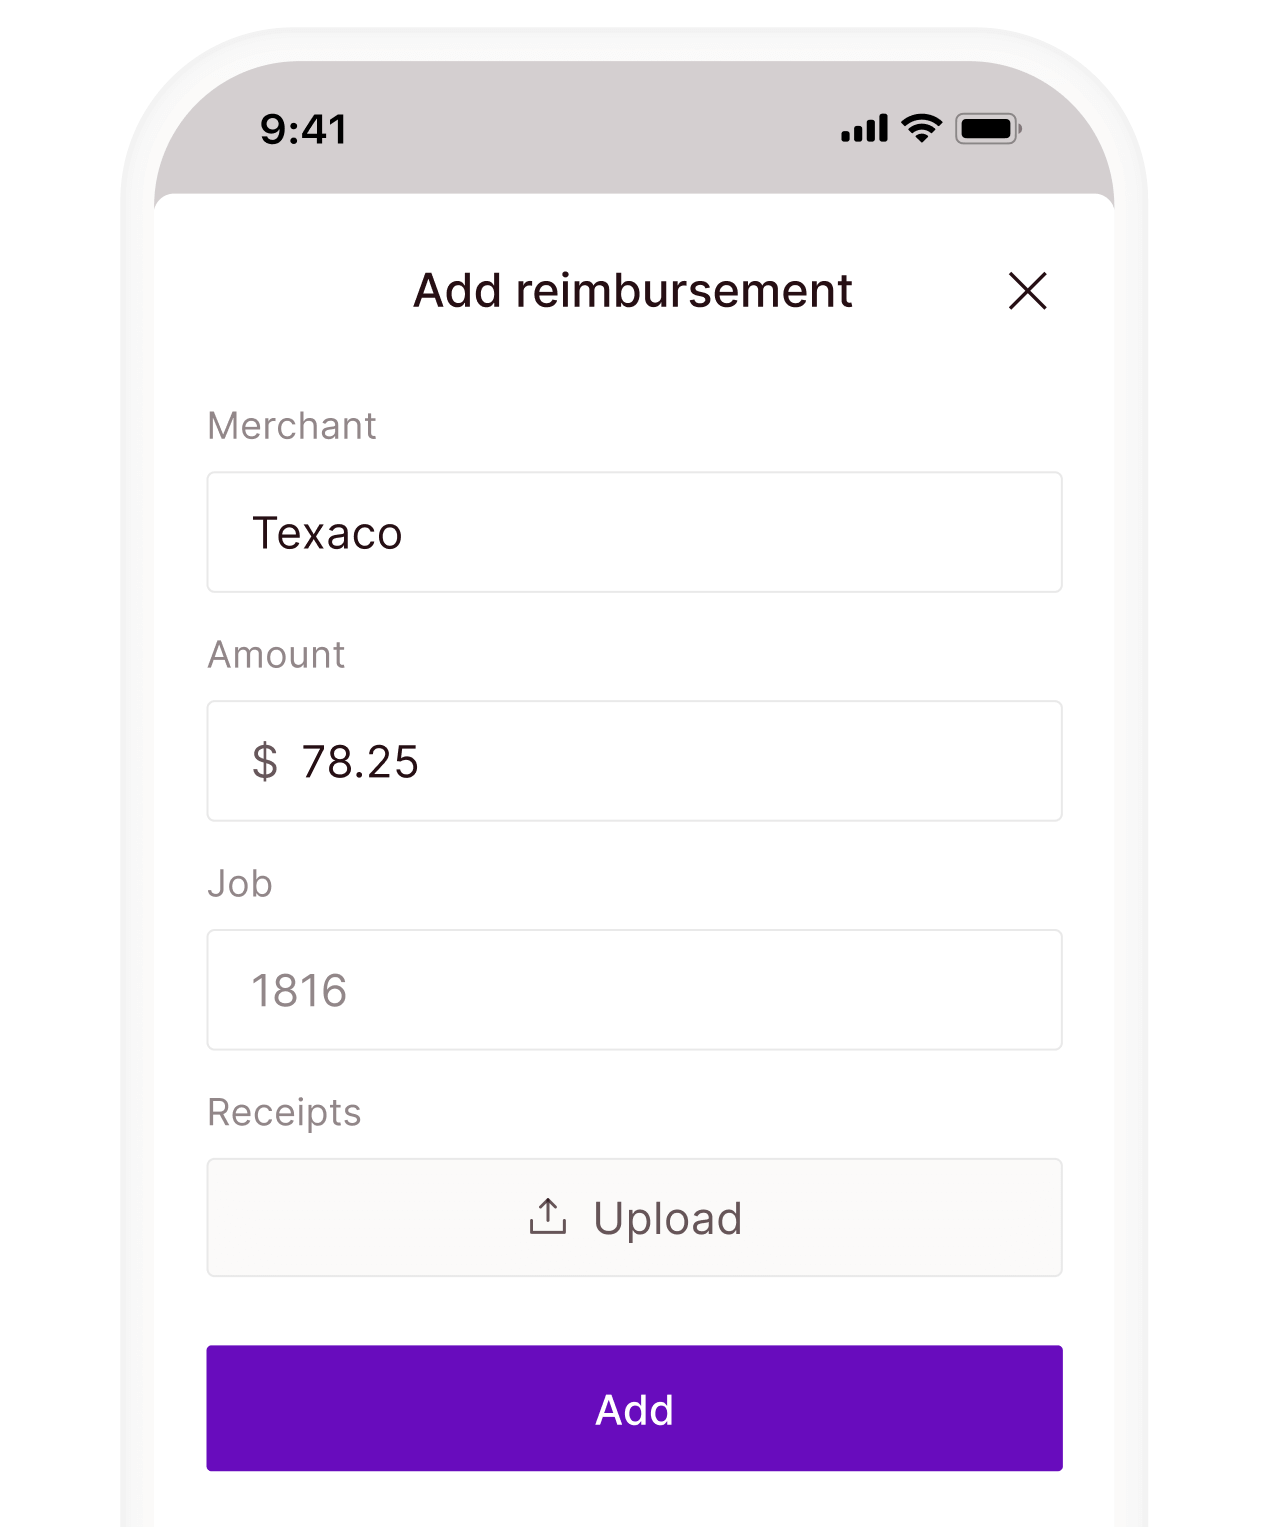Tap the upload arrow icon

click(x=548, y=1217)
